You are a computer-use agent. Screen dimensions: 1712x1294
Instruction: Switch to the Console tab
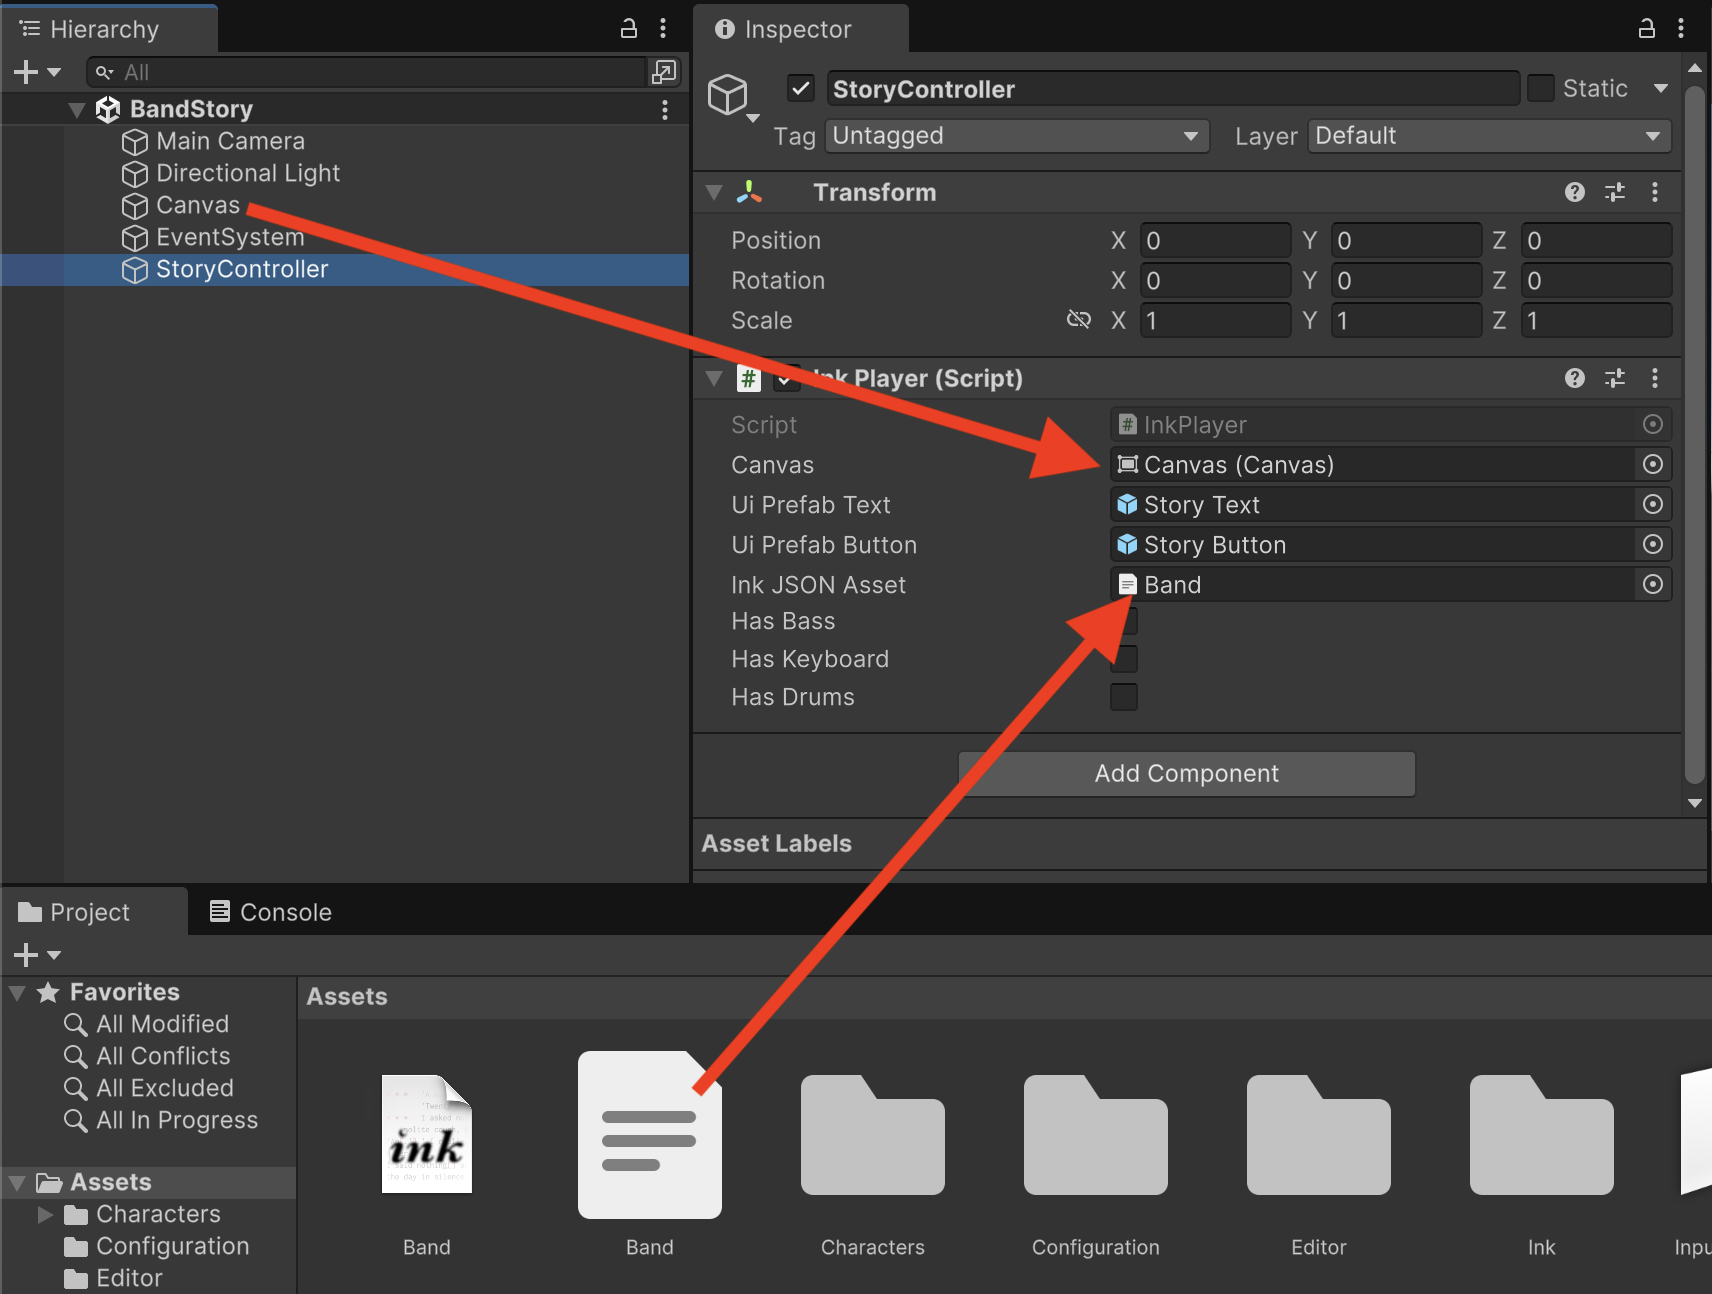270,912
